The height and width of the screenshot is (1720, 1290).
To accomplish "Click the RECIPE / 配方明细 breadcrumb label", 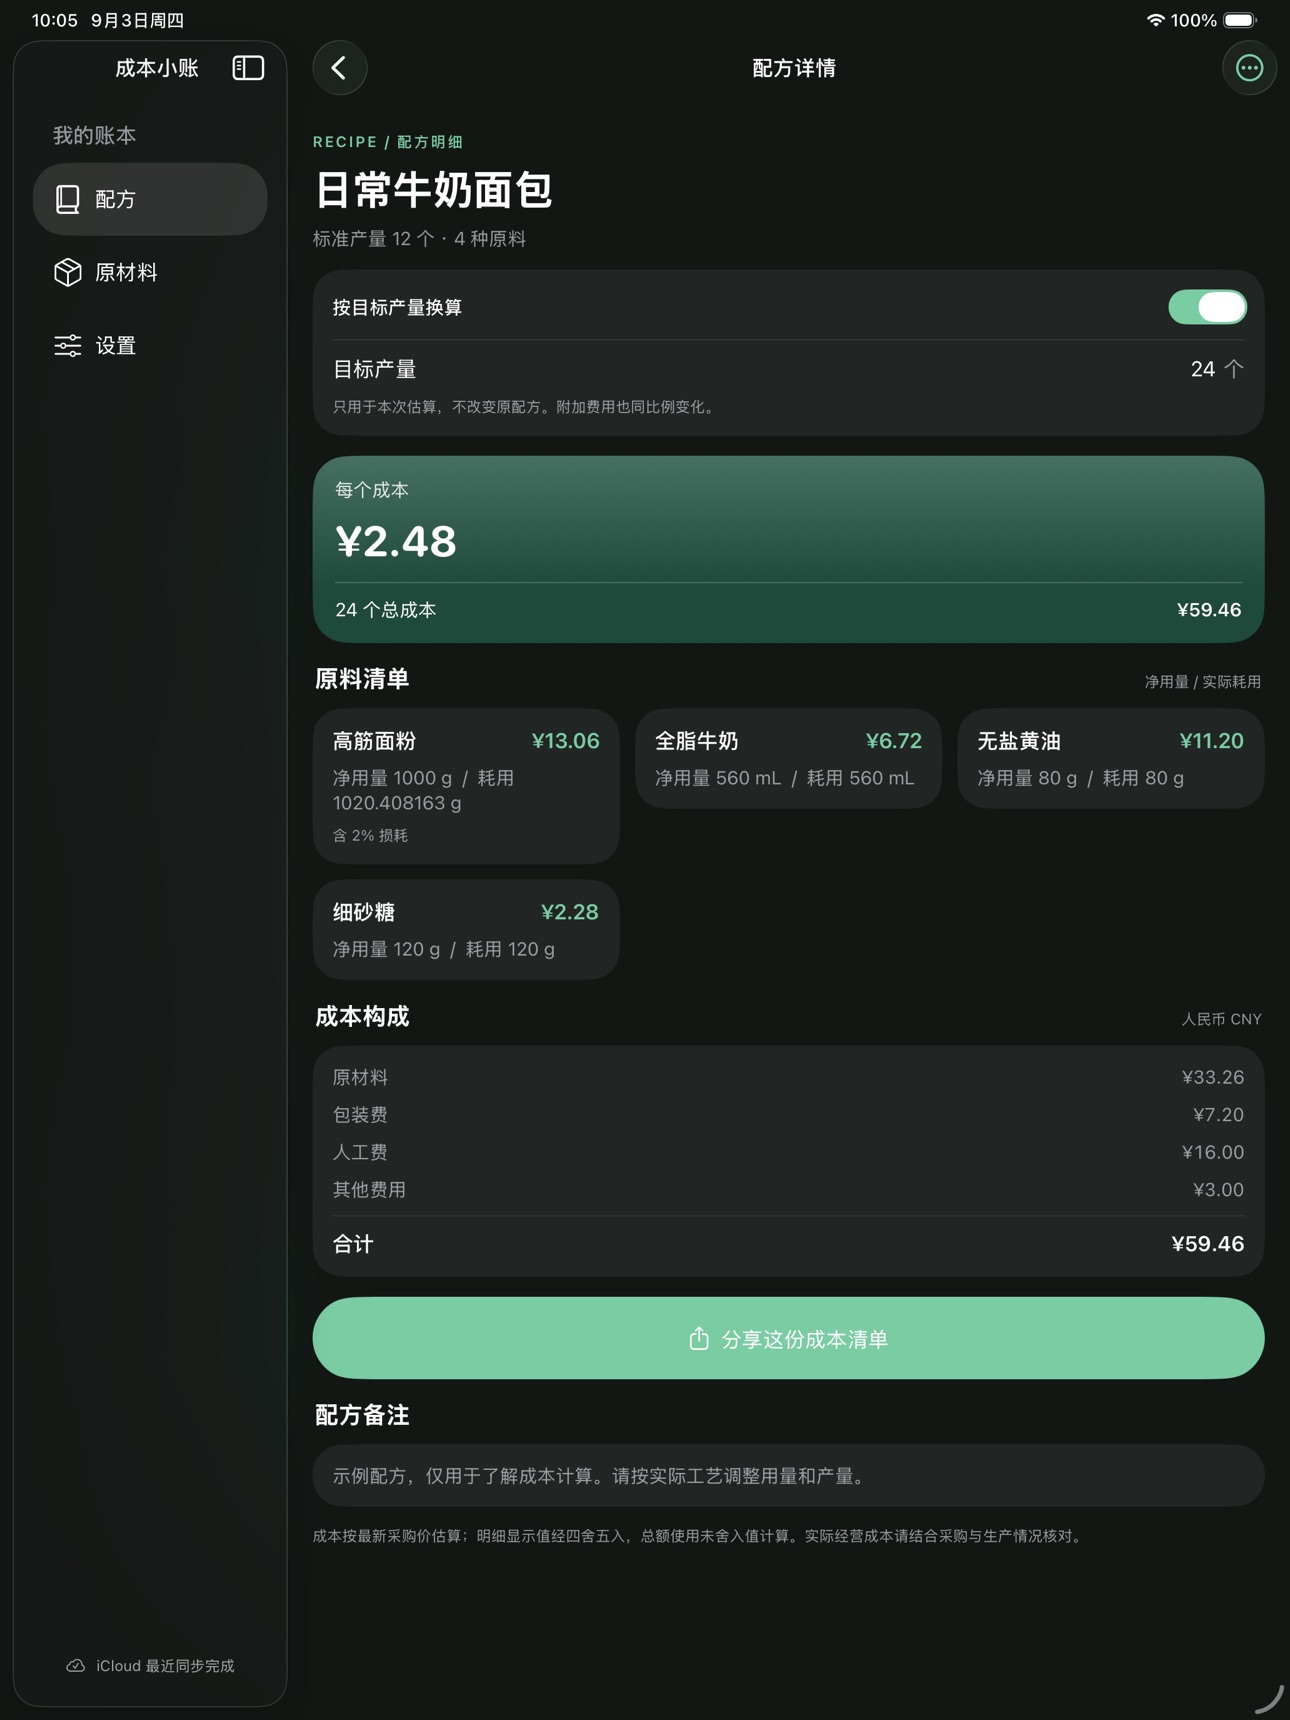I will point(388,142).
